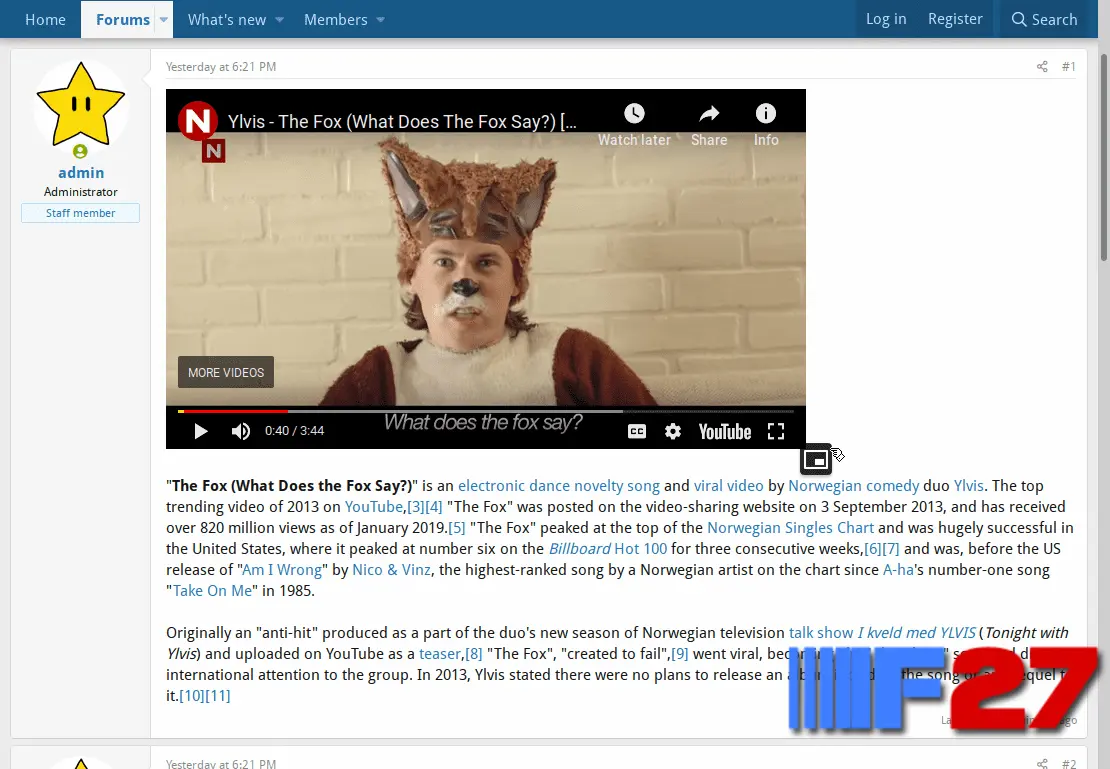
Task: Open 'Norwegian Singles Chart' link
Action: 790,528
